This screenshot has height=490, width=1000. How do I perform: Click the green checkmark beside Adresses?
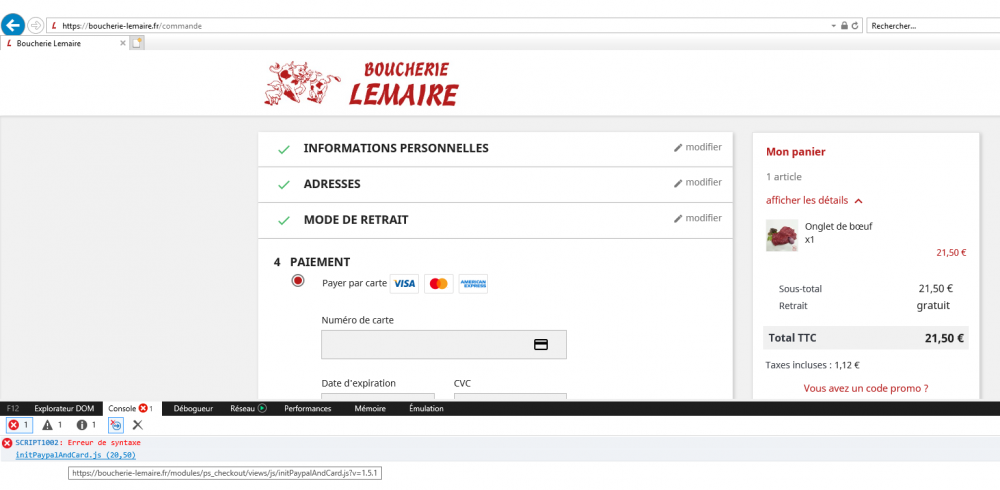[x=284, y=185]
